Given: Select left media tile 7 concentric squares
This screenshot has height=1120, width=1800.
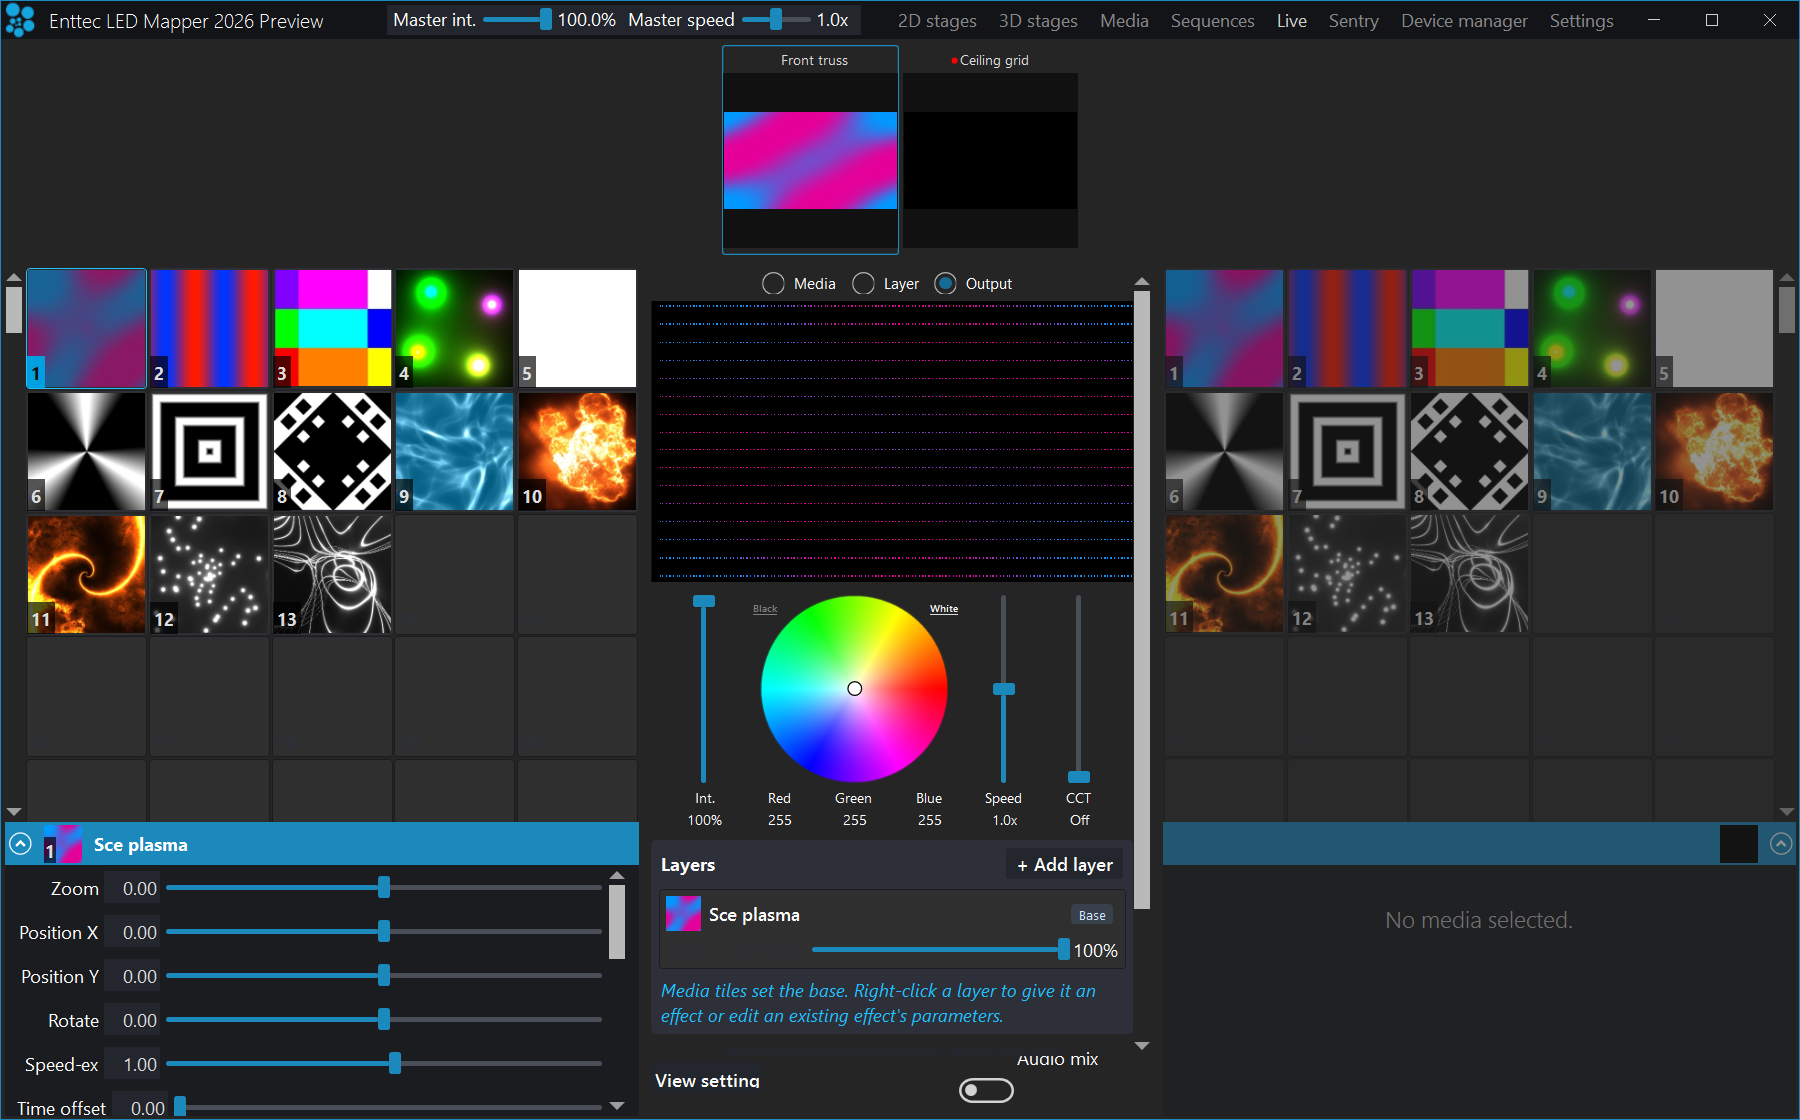Looking at the screenshot, I should (209, 451).
